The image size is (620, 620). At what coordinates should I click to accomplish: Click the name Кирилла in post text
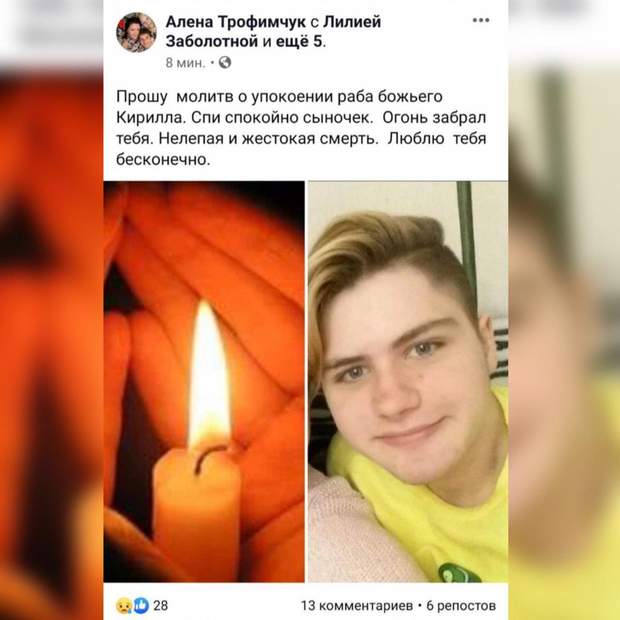(x=150, y=118)
